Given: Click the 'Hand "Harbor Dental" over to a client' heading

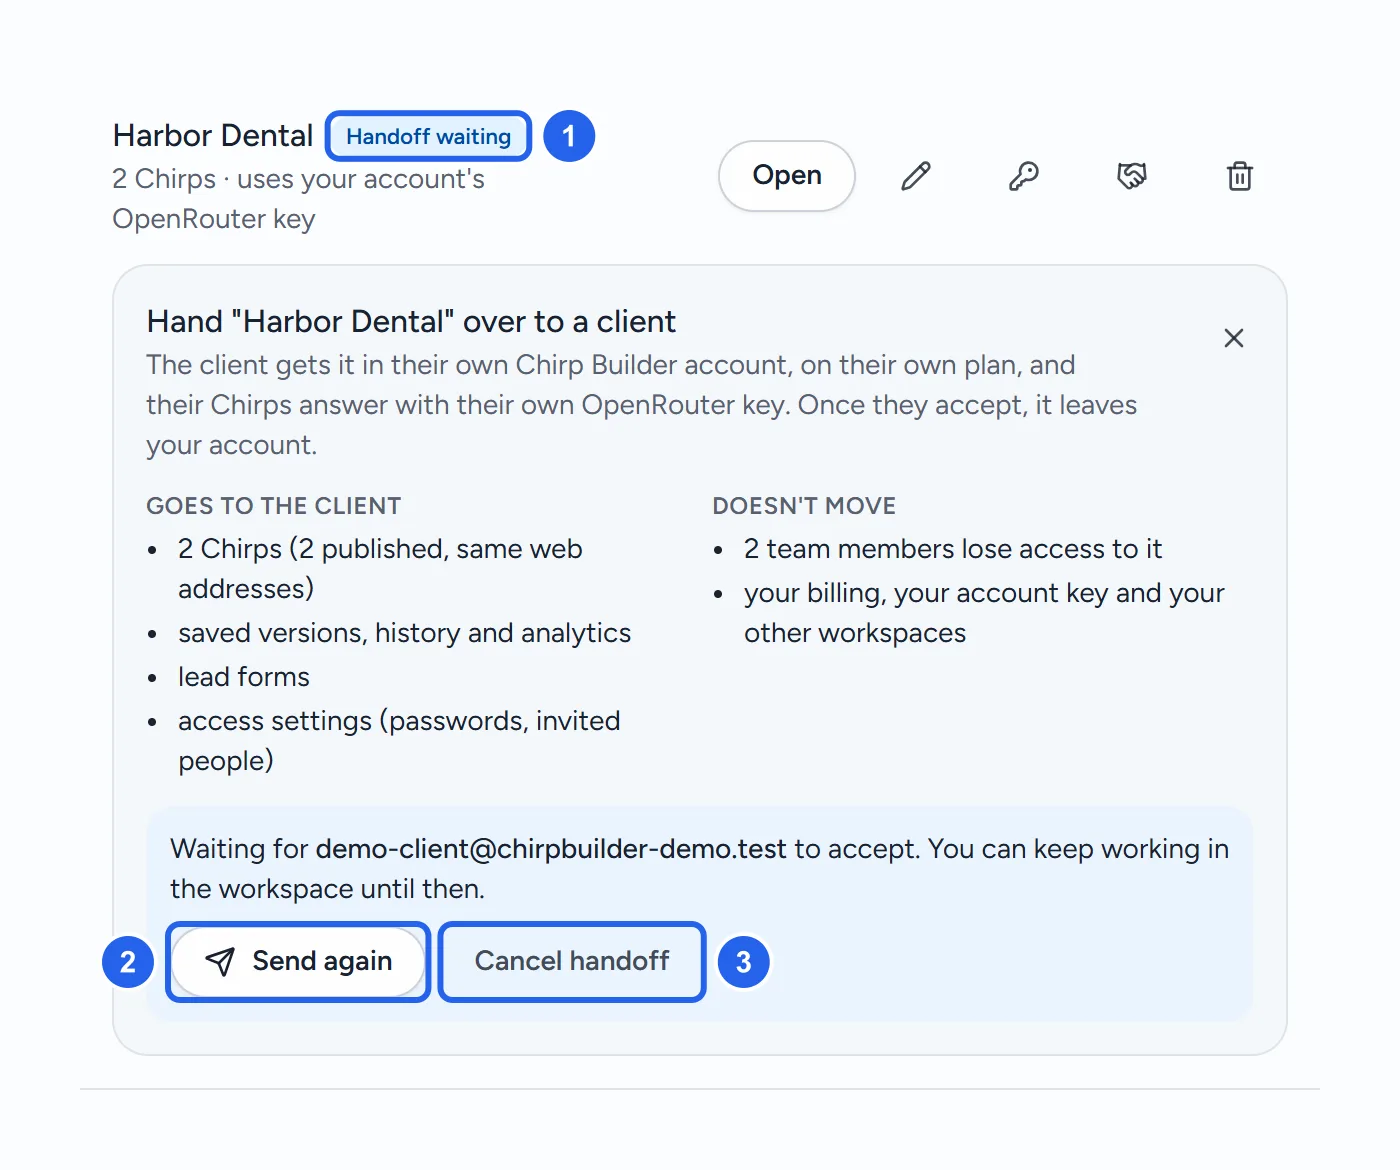Looking at the screenshot, I should click(411, 322).
